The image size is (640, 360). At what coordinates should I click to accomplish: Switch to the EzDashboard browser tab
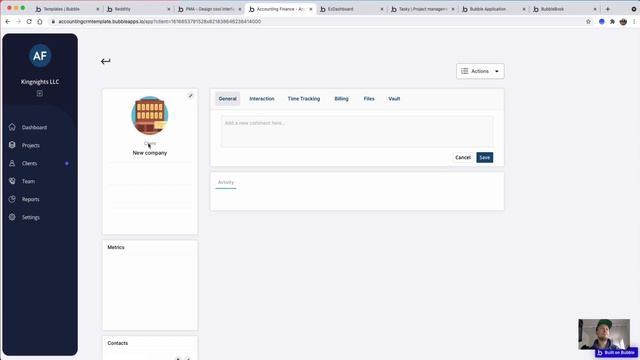(351, 9)
